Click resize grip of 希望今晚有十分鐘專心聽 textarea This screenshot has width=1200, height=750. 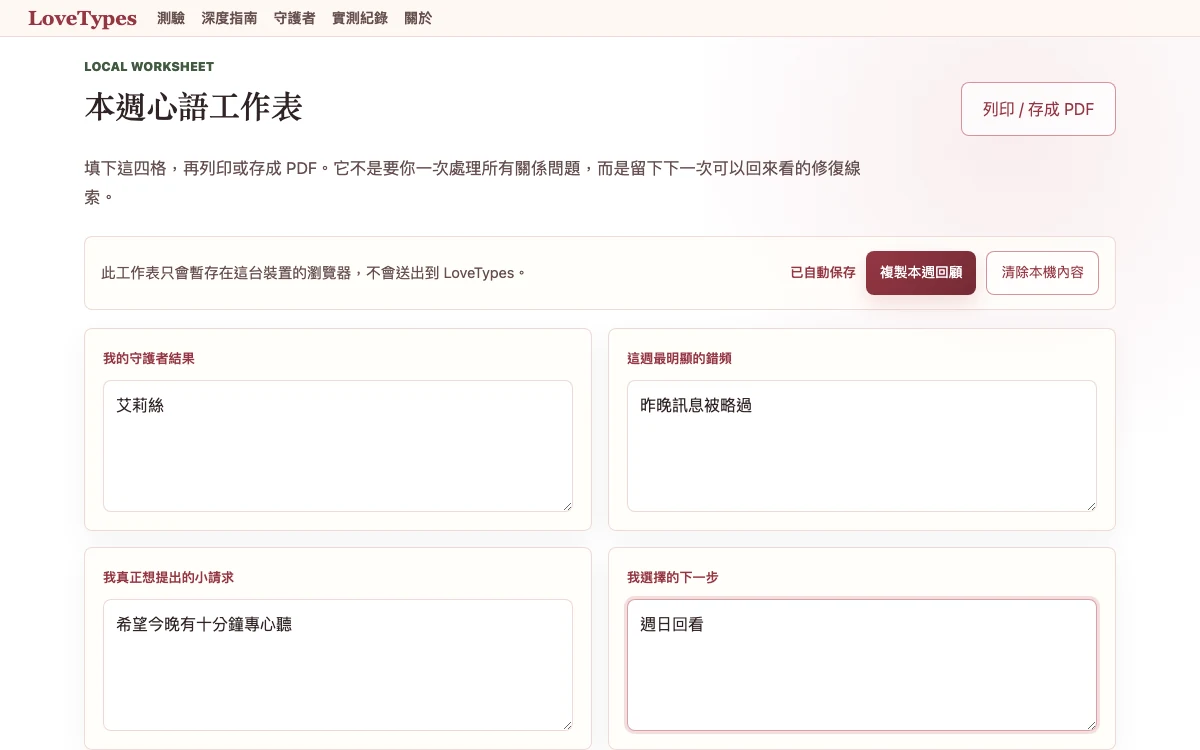(x=567, y=725)
